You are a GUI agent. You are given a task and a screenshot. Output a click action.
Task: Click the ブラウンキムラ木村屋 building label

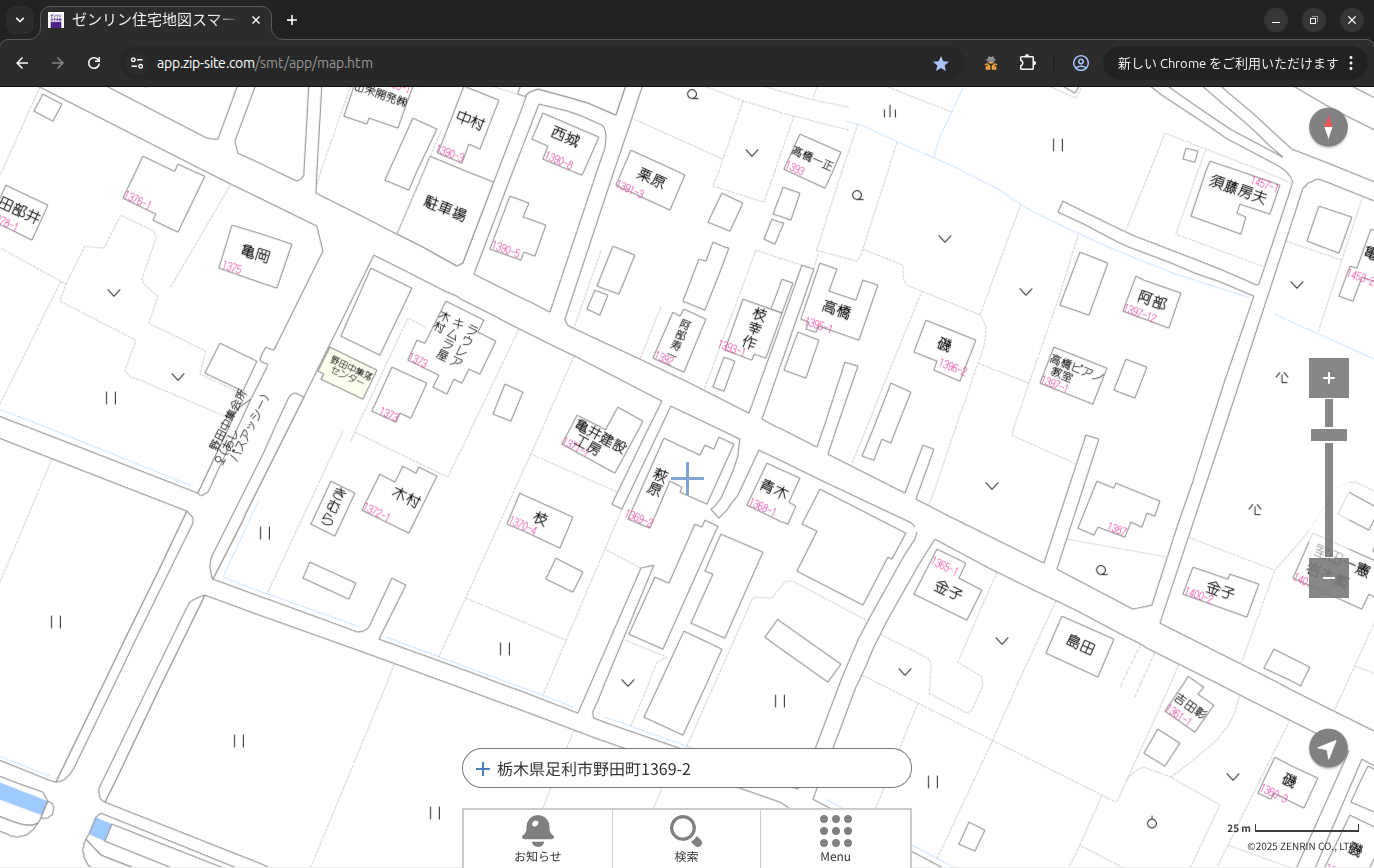tap(456, 340)
